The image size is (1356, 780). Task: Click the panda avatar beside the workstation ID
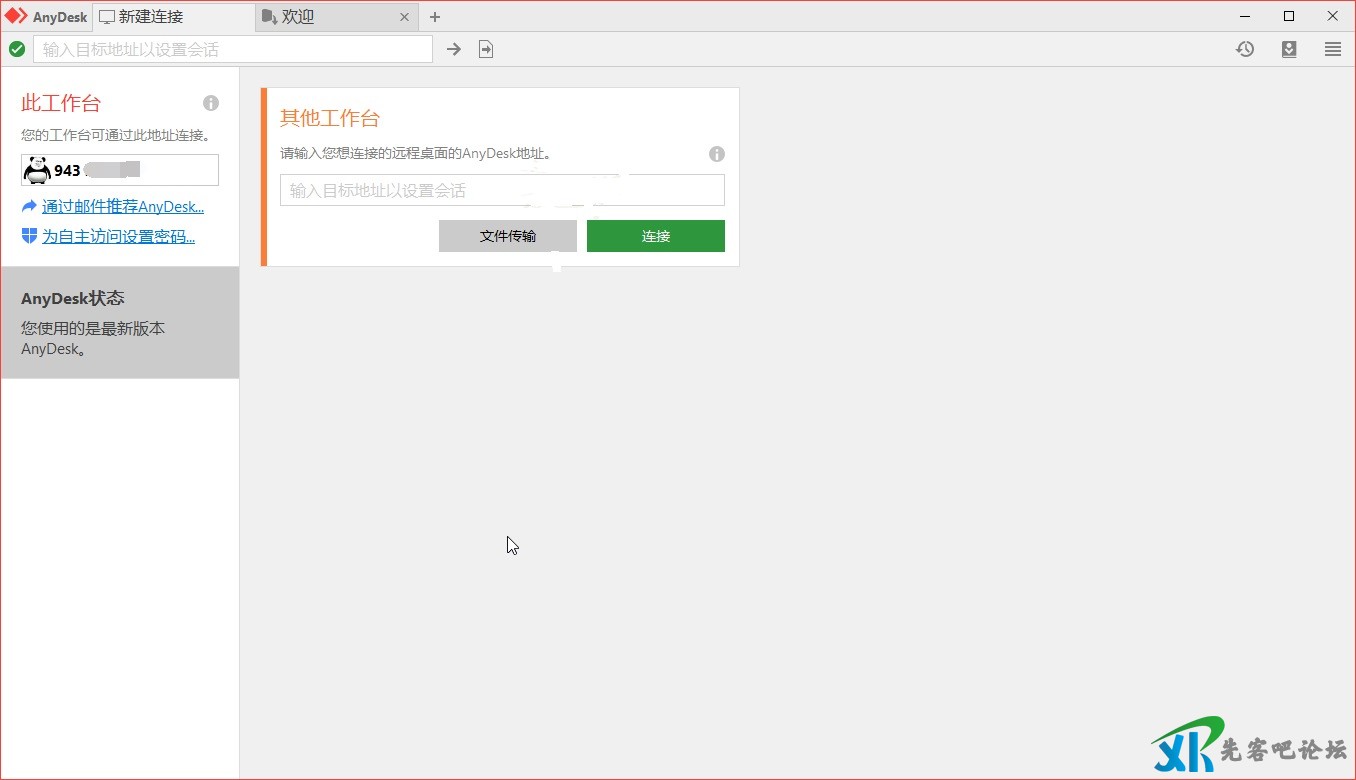pos(37,171)
